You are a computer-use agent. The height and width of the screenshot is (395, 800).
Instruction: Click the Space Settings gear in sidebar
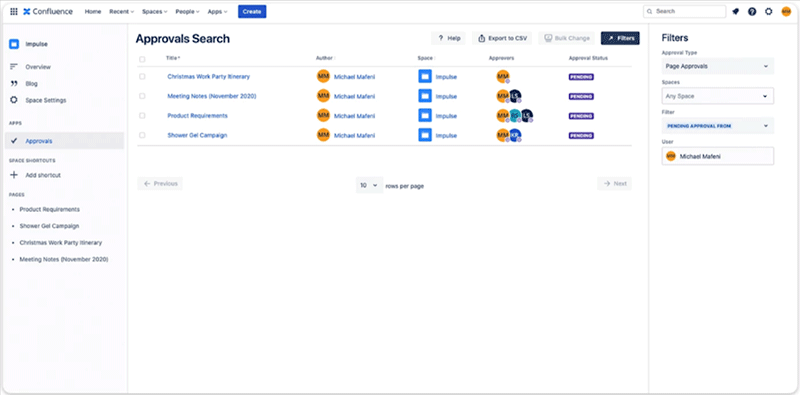tap(14, 100)
